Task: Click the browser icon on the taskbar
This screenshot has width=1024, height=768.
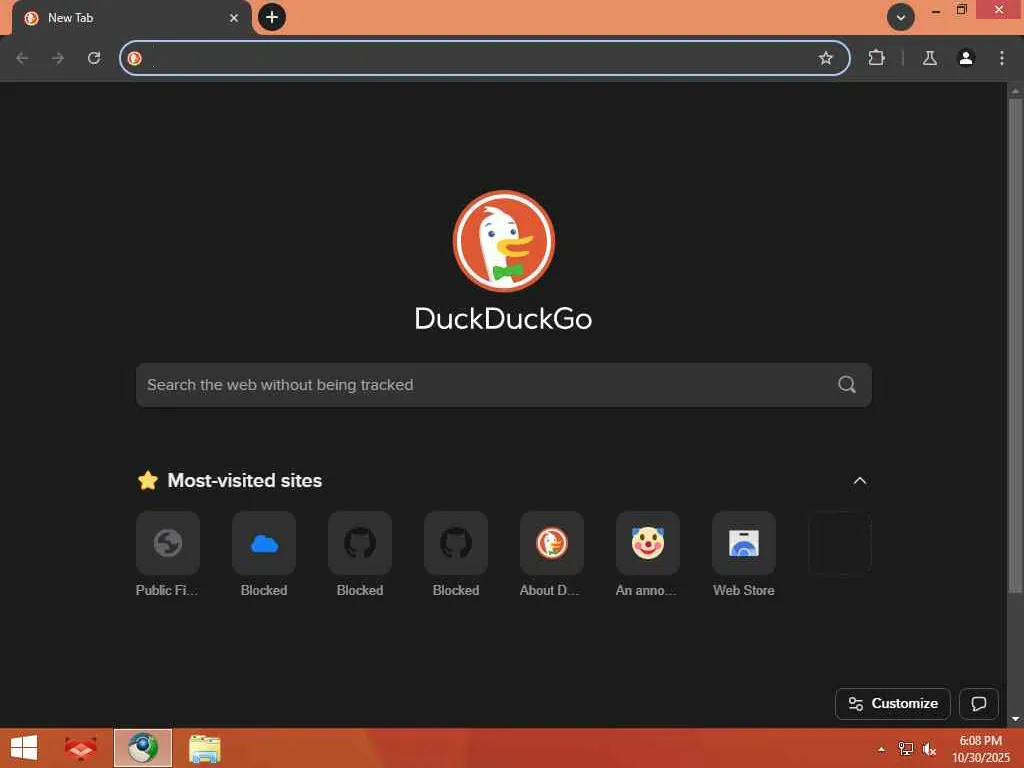Action: (143, 748)
